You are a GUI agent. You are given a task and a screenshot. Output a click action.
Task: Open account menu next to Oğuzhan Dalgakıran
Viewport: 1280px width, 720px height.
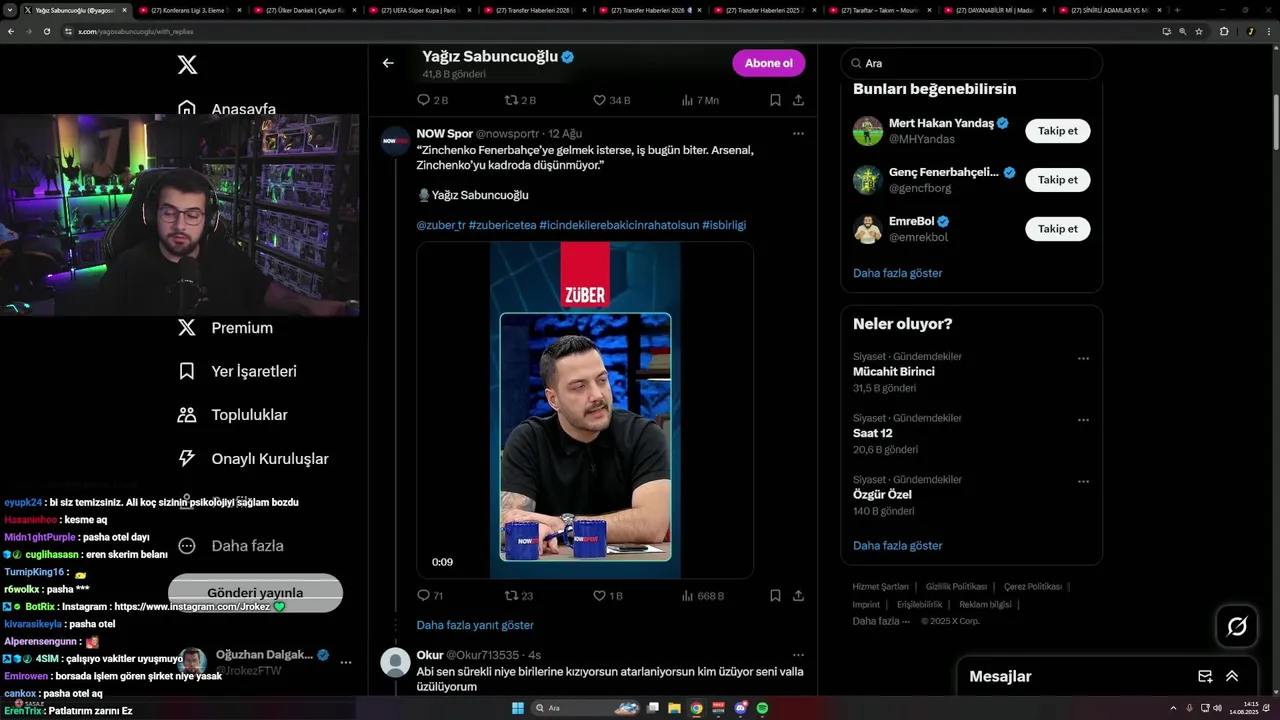tap(345, 662)
